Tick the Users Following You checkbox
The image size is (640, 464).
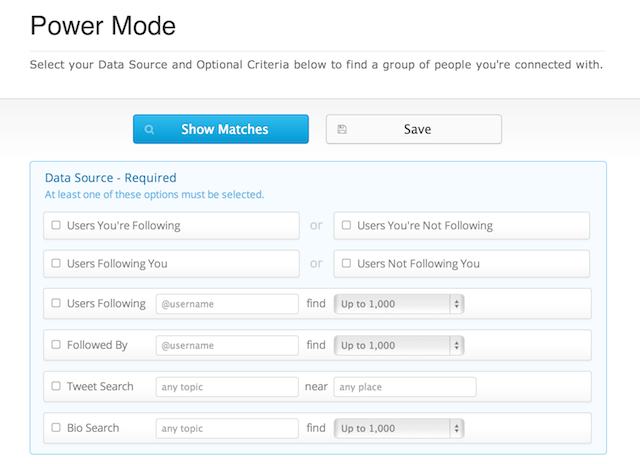coord(56,264)
